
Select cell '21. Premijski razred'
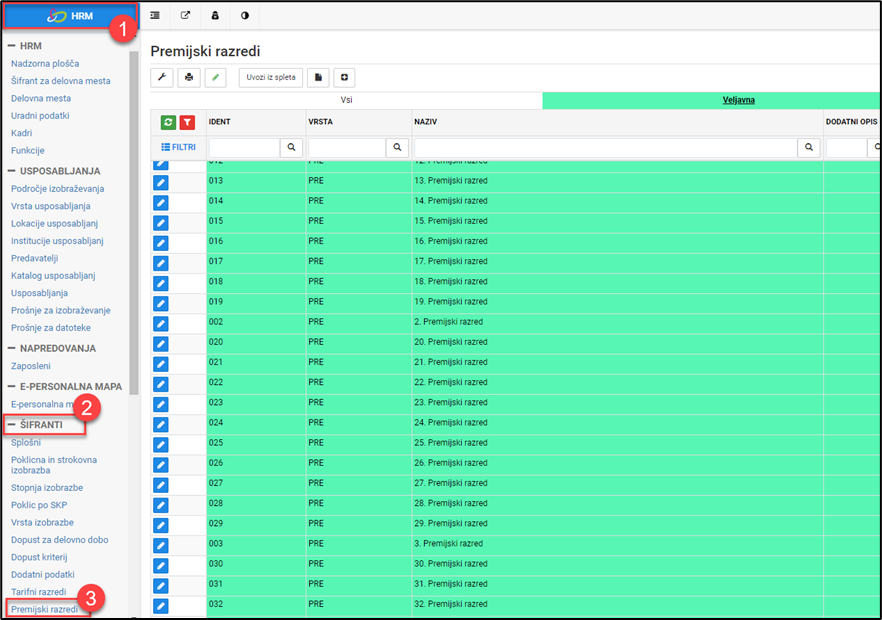pyautogui.click(x=451, y=362)
